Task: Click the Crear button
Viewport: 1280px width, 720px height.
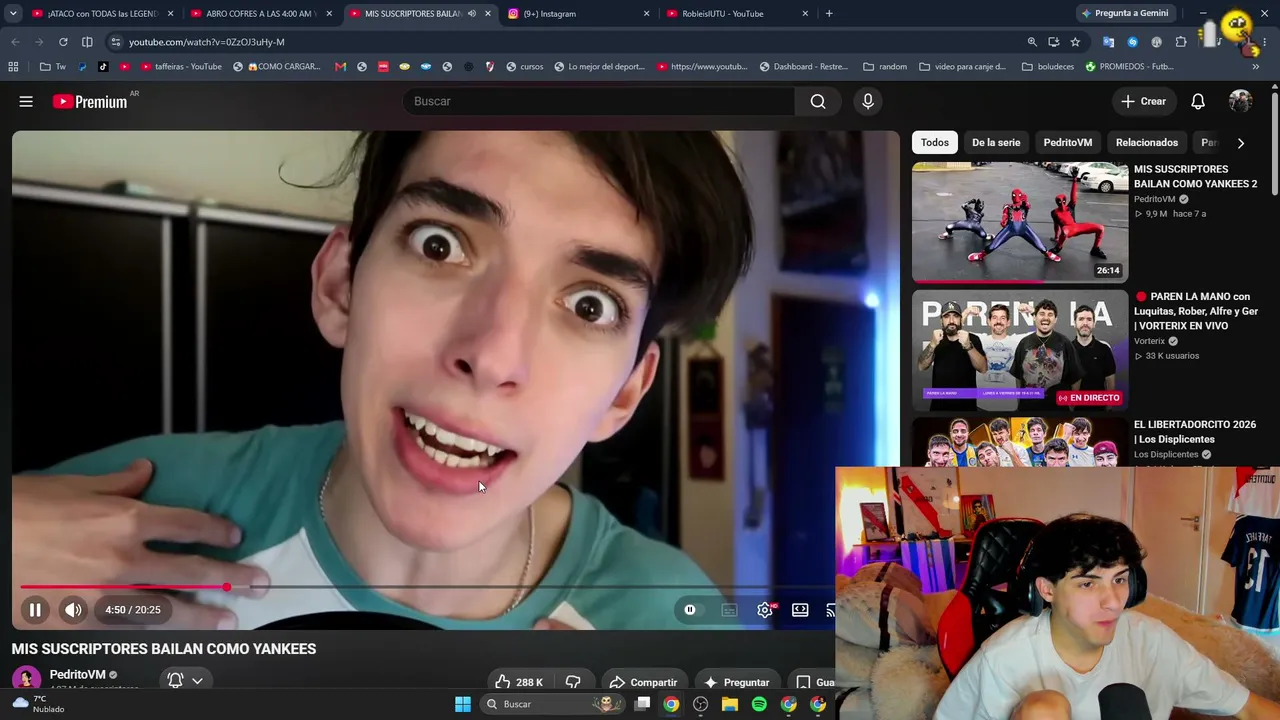Action: click(x=1143, y=101)
